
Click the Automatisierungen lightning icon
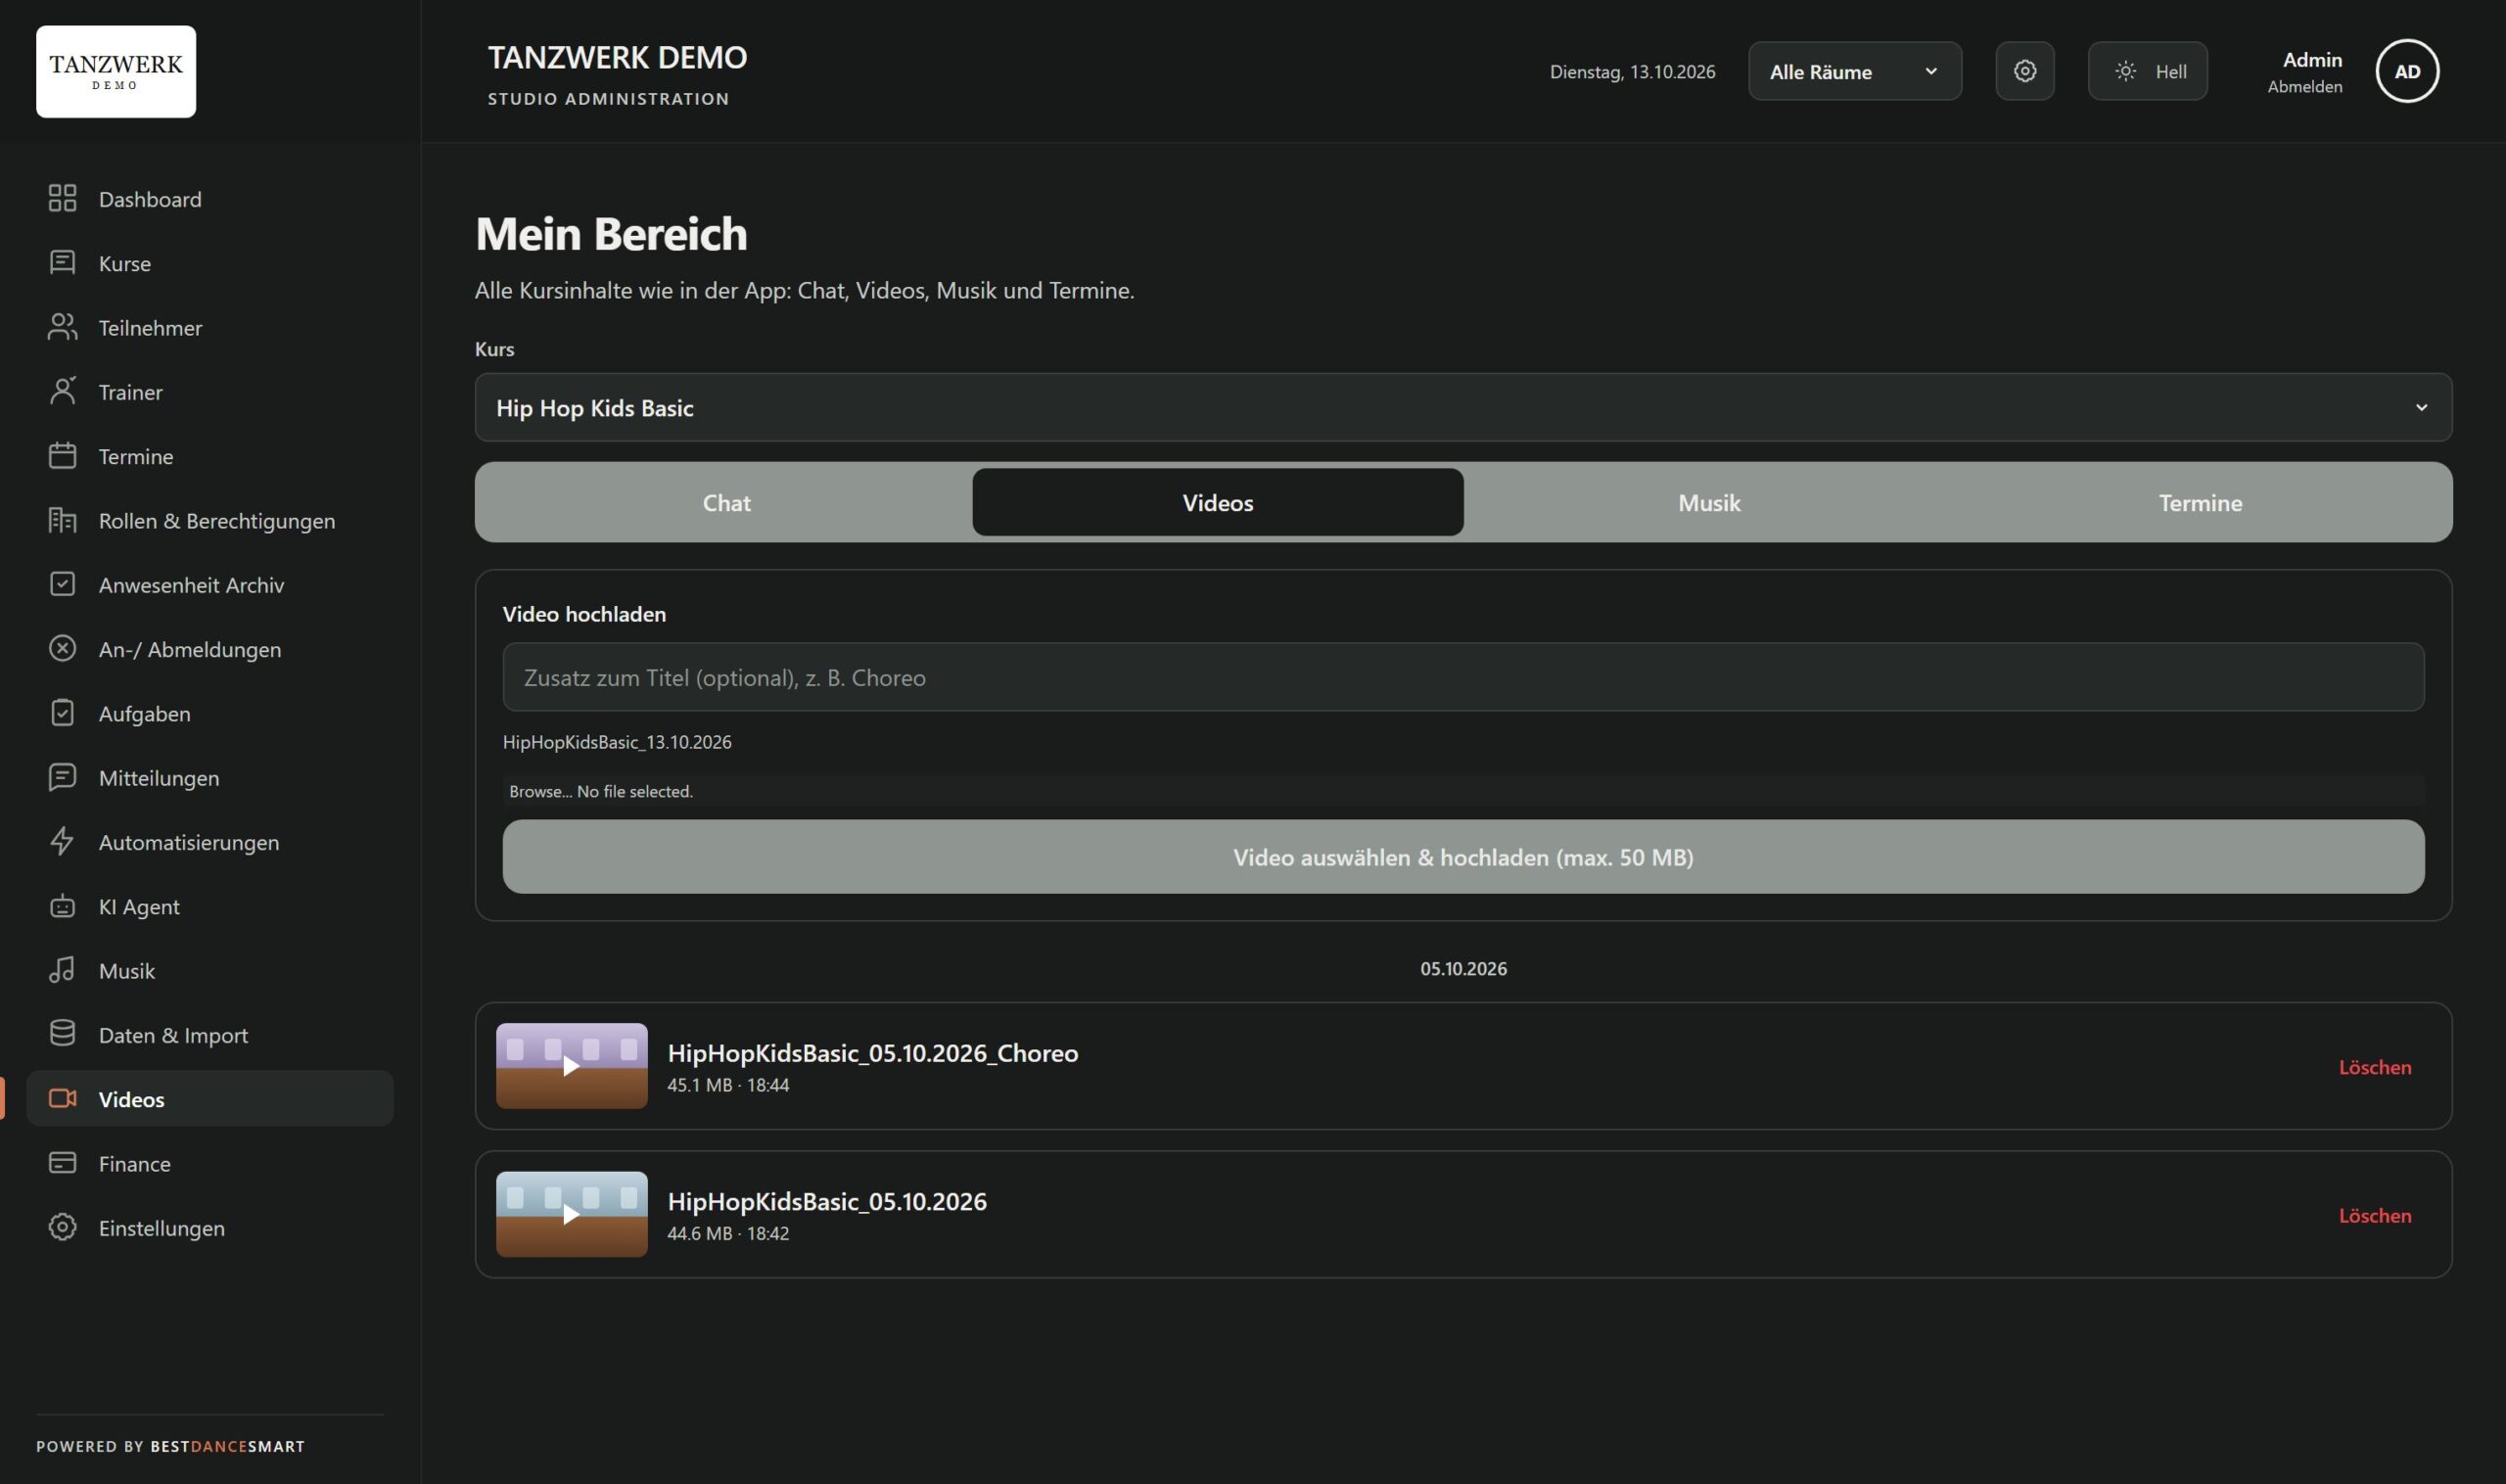tap(62, 841)
